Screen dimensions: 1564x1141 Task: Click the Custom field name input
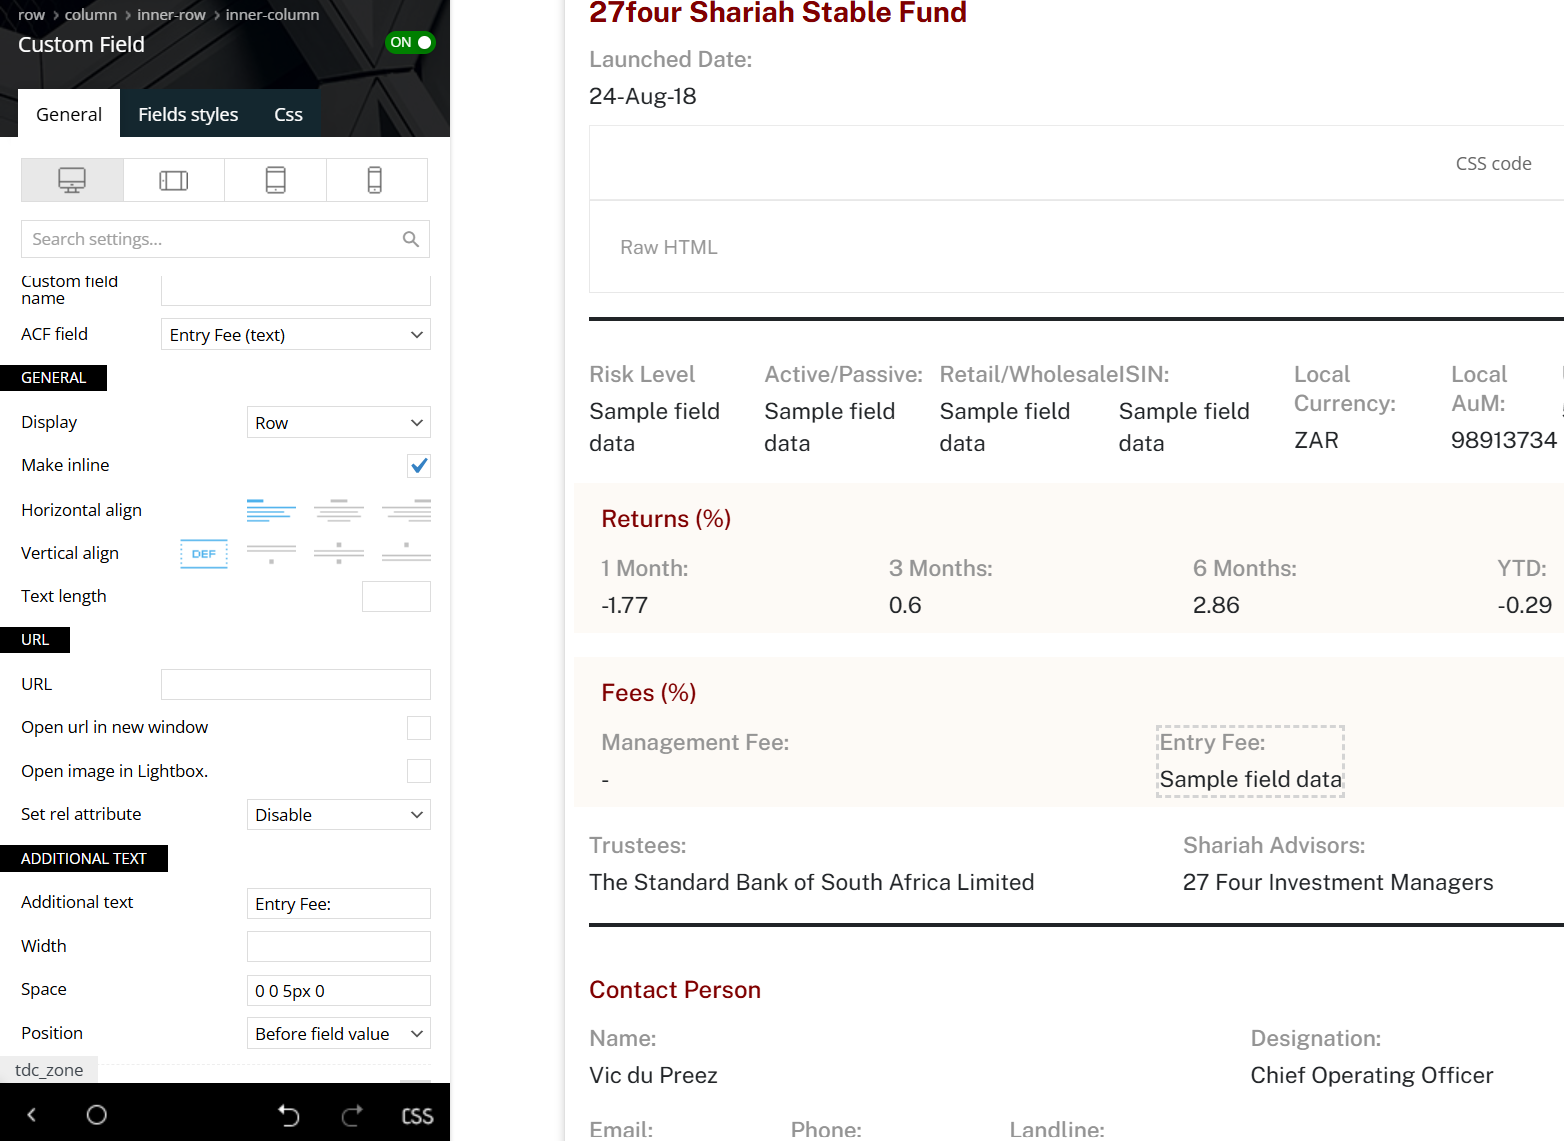[x=296, y=290]
